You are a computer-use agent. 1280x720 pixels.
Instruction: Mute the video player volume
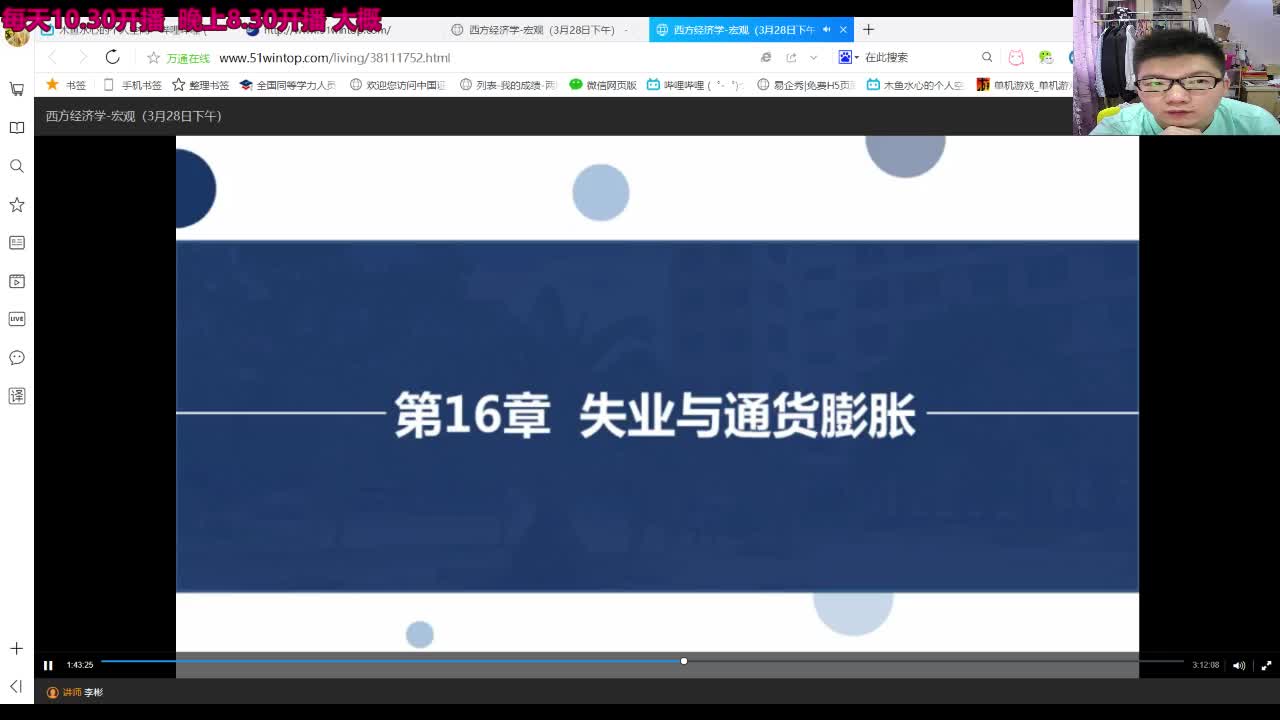(x=1239, y=665)
